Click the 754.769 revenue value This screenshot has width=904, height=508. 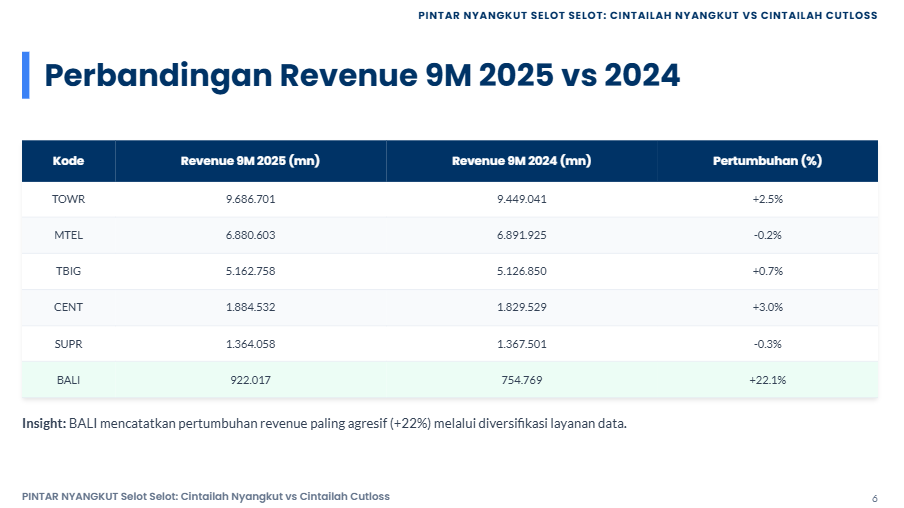(522, 380)
